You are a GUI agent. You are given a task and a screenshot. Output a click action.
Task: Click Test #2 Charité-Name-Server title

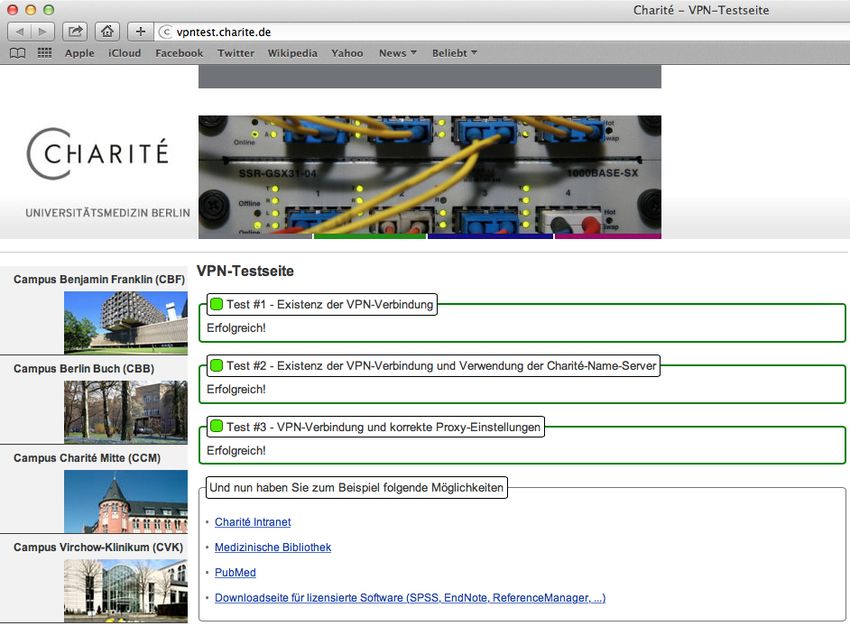coord(441,366)
